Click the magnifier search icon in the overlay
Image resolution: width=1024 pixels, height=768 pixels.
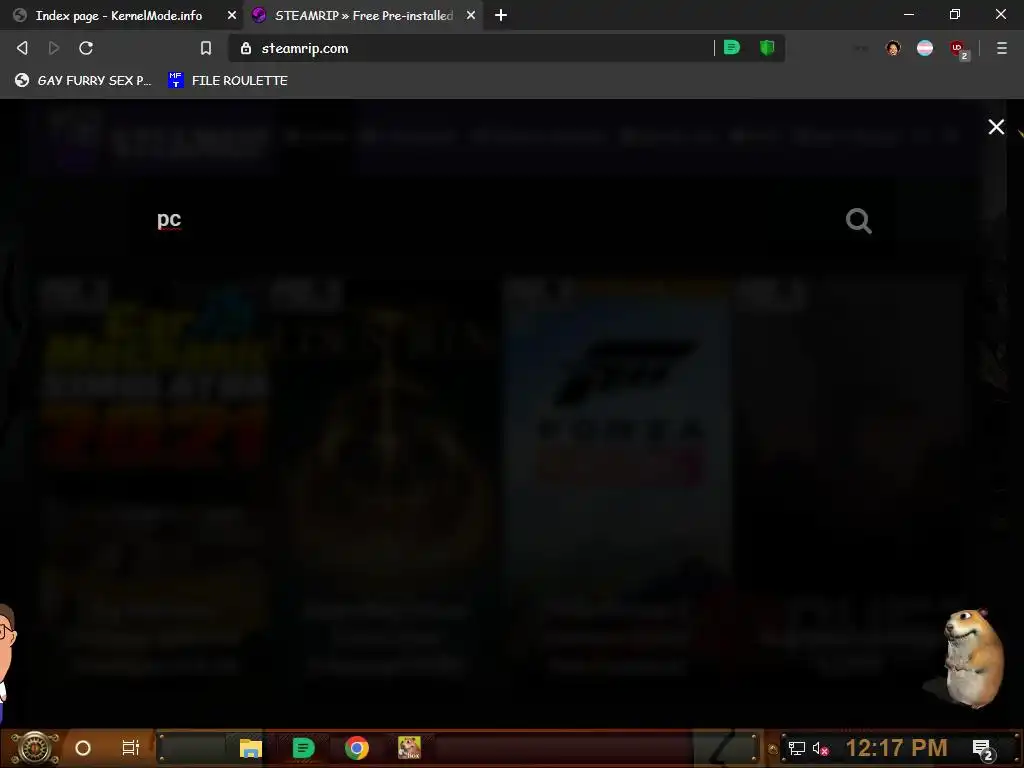point(858,221)
